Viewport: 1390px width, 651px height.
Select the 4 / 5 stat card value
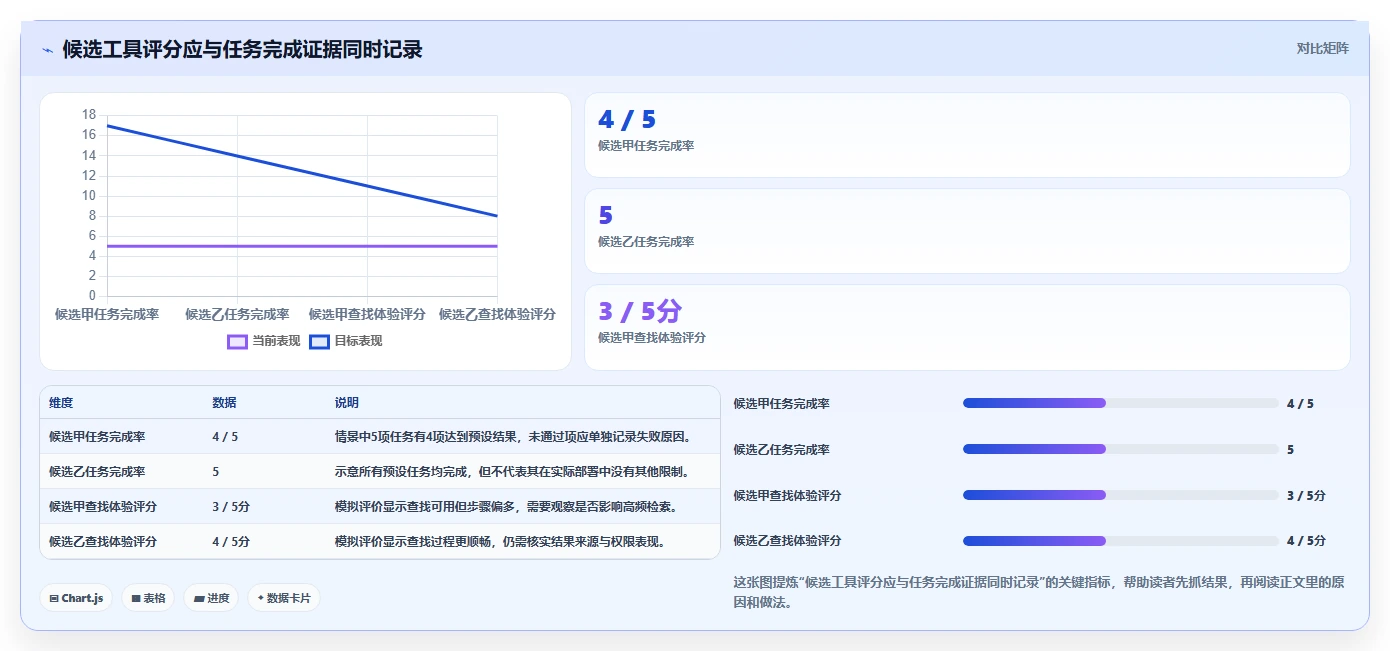627,120
